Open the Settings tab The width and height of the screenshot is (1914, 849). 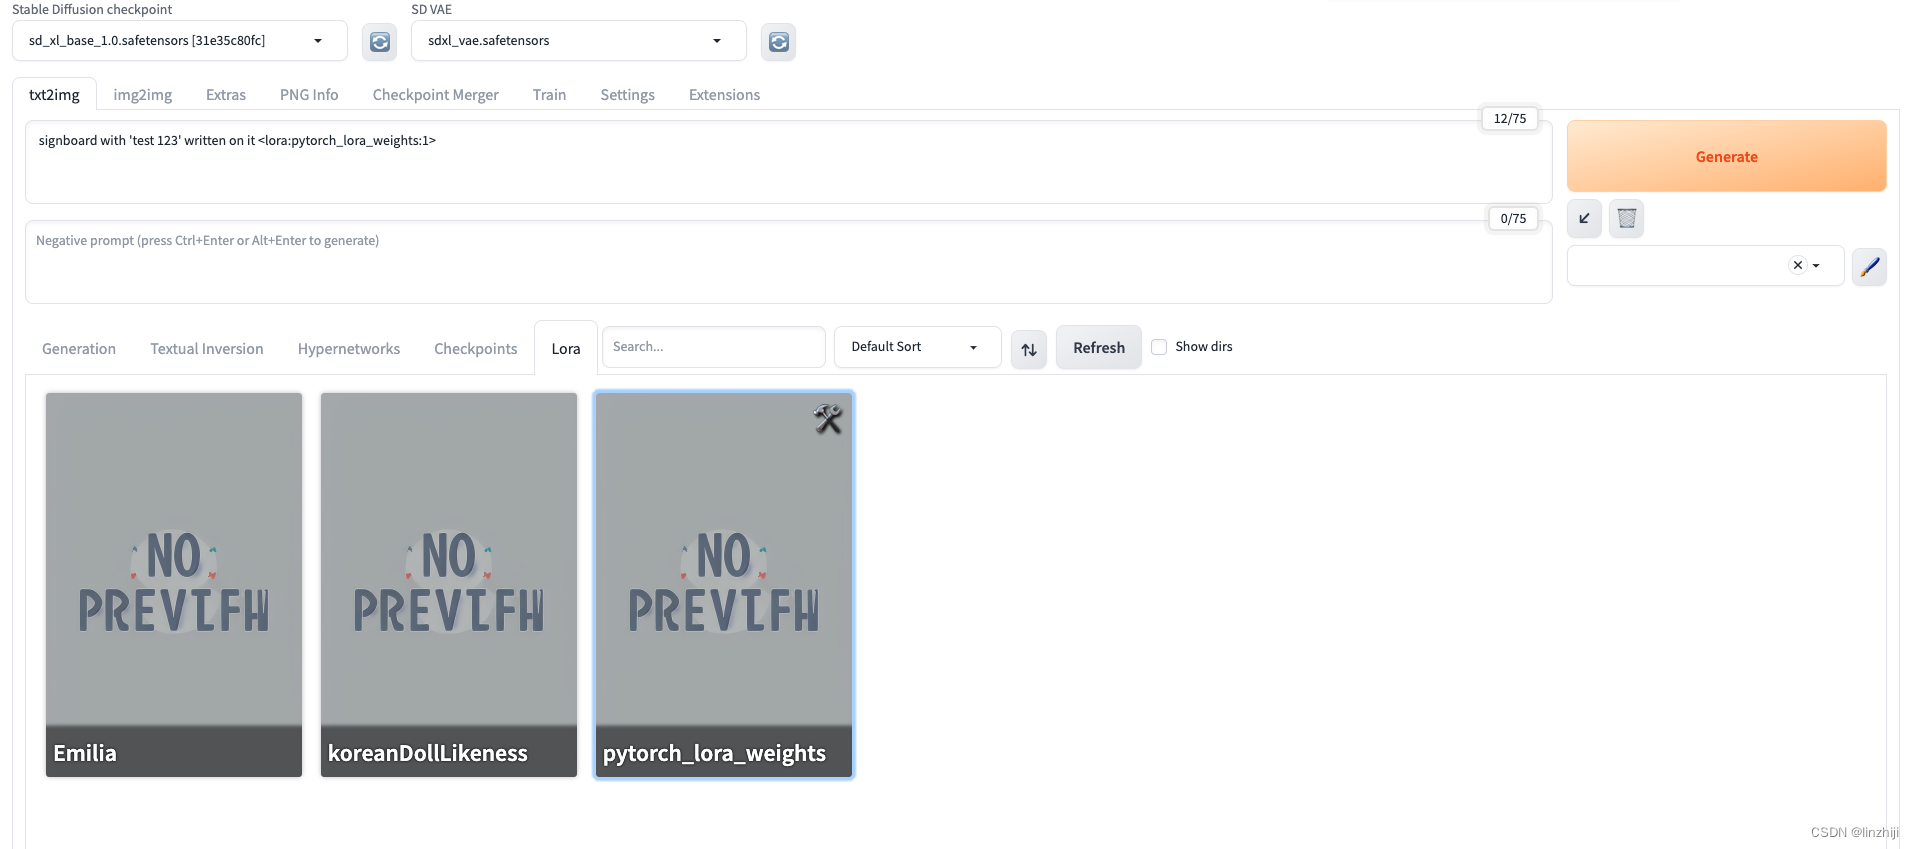(628, 95)
